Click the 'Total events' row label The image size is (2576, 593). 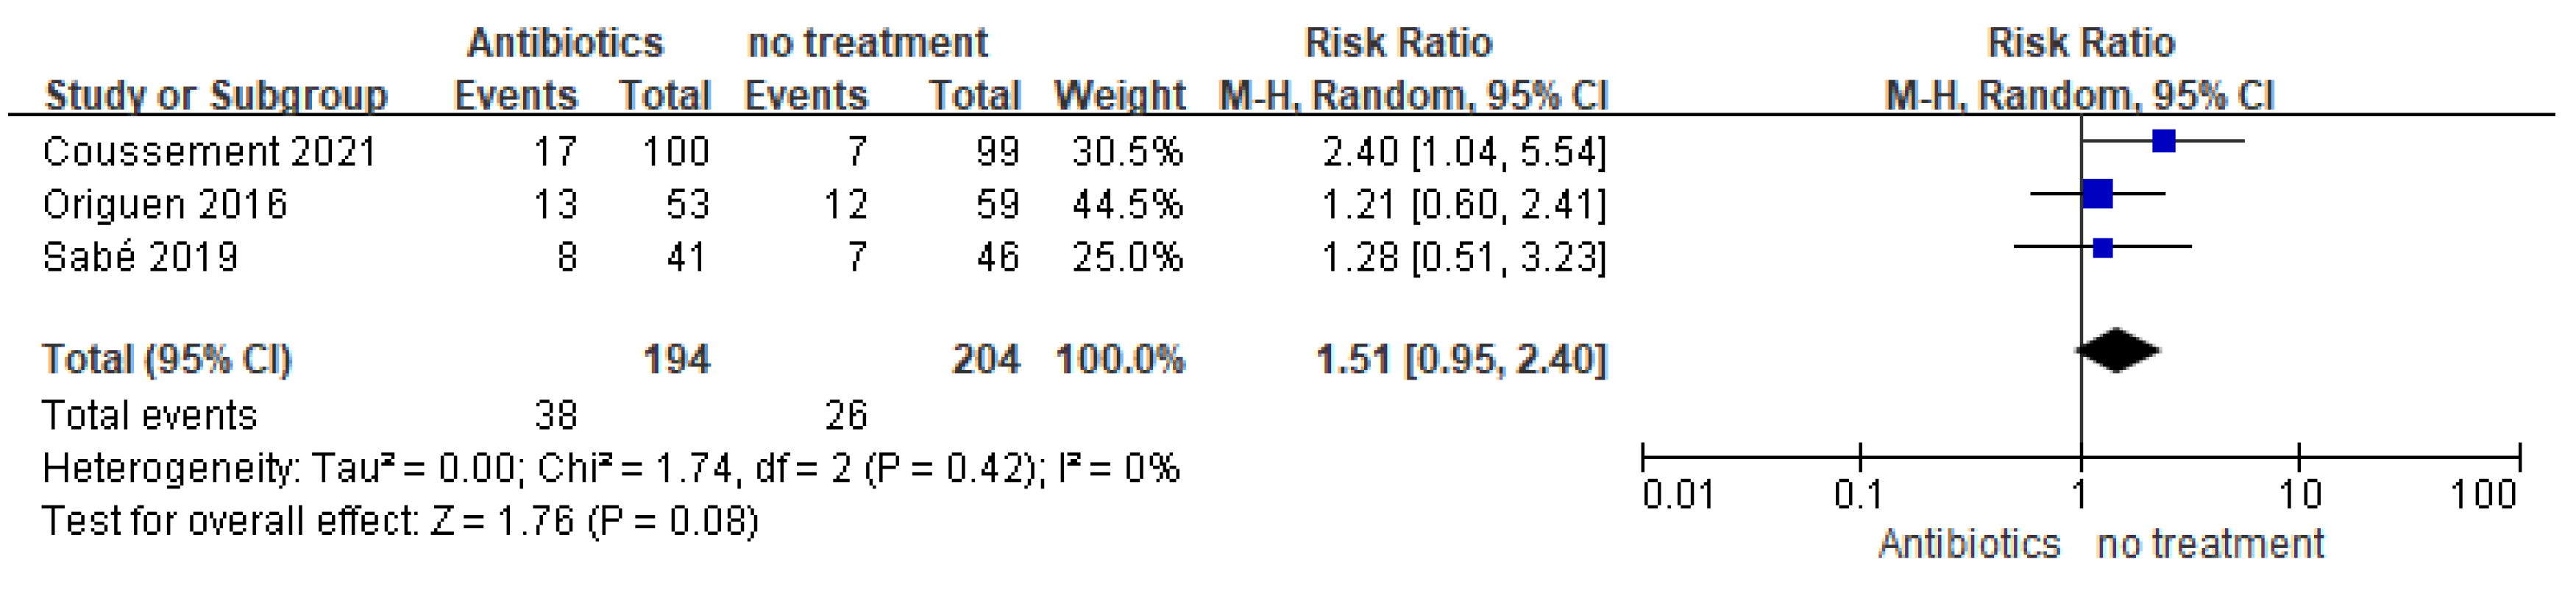click(149, 415)
